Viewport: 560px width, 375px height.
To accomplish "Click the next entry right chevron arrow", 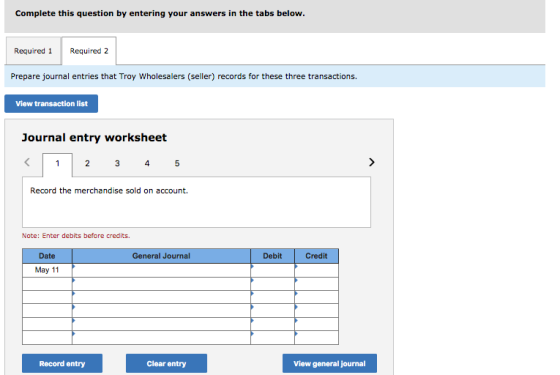I will [x=371, y=162].
